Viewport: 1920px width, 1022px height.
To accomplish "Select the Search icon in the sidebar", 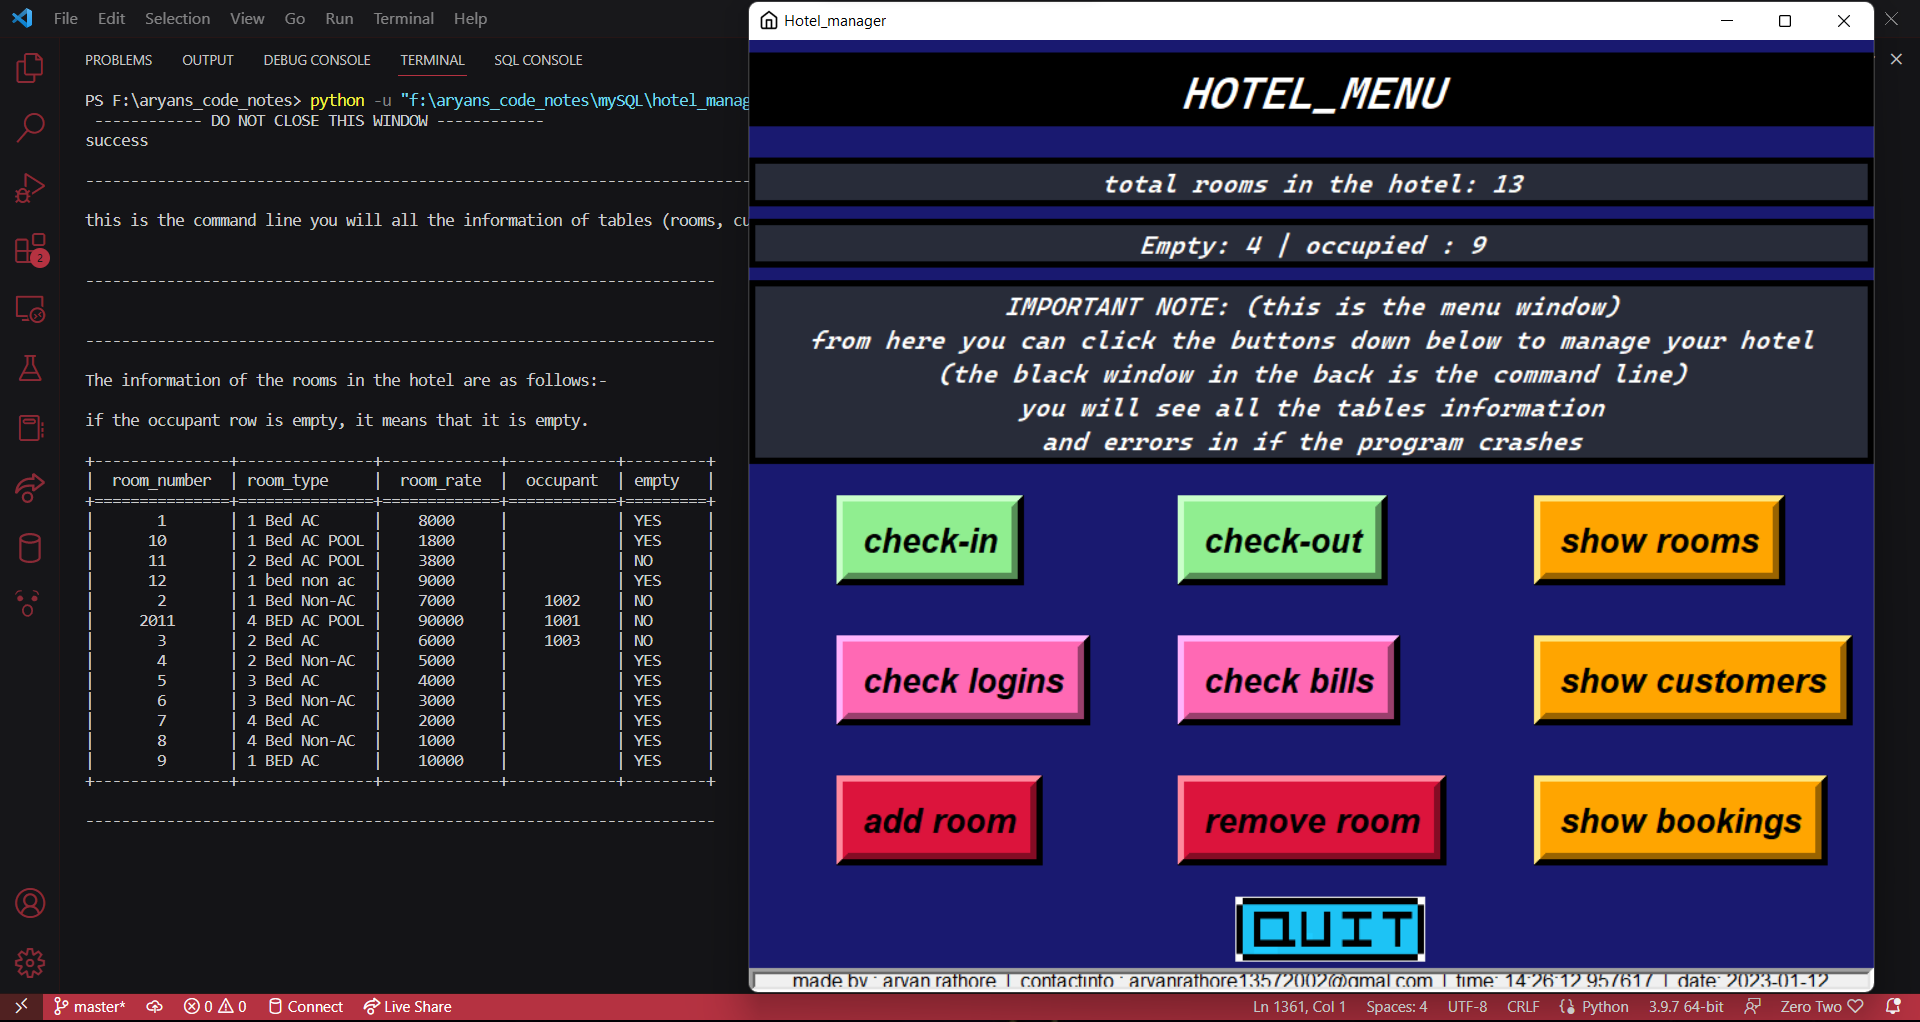I will pyautogui.click(x=30, y=128).
